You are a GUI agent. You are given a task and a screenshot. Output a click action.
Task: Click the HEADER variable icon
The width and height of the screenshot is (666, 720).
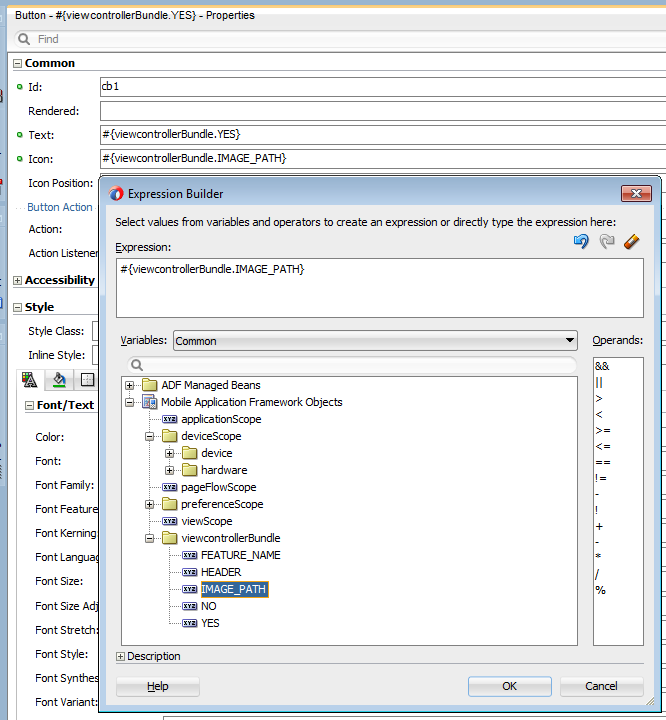(x=189, y=572)
